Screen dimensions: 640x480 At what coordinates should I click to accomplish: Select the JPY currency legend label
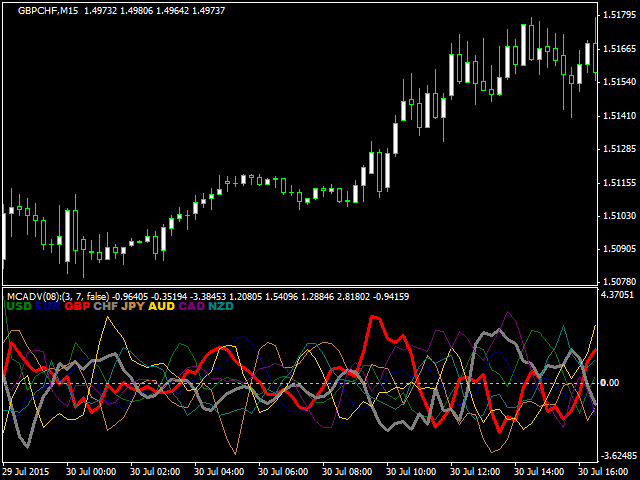pos(133,306)
